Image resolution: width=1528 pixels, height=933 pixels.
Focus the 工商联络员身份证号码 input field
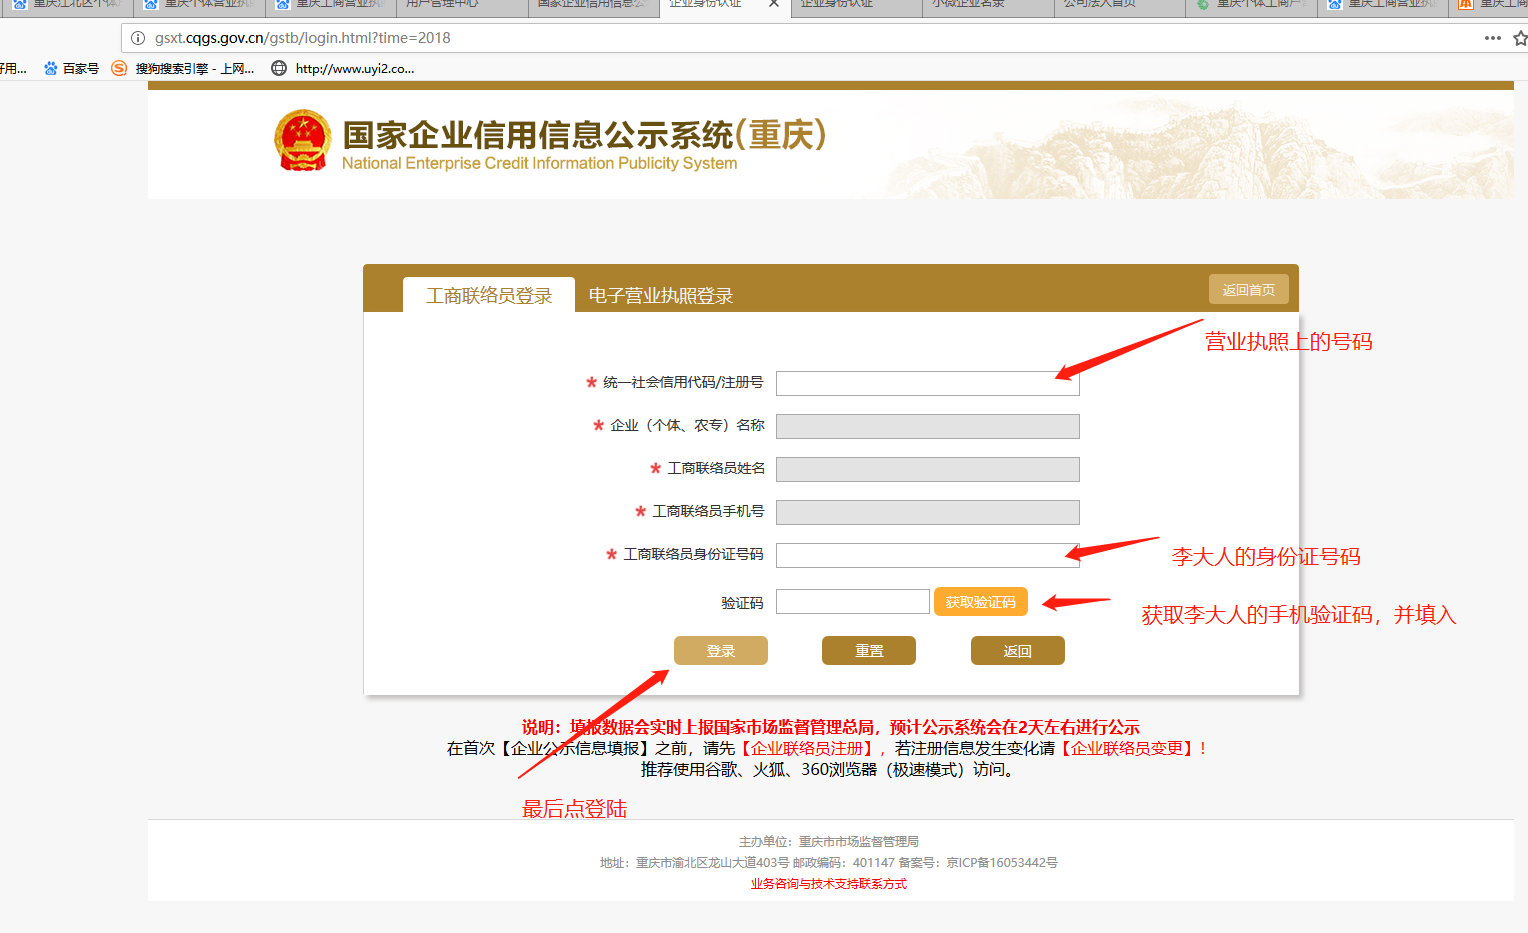927,555
